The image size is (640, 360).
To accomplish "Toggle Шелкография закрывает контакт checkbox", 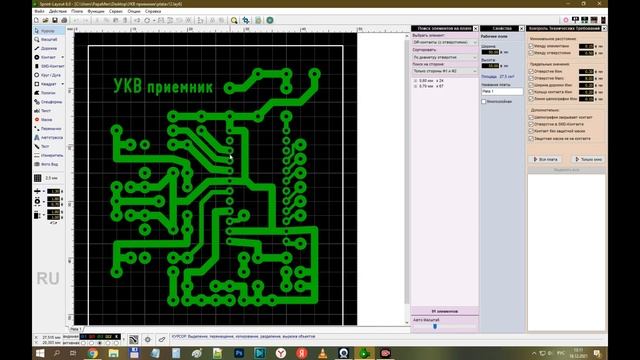I will [x=531, y=117].
